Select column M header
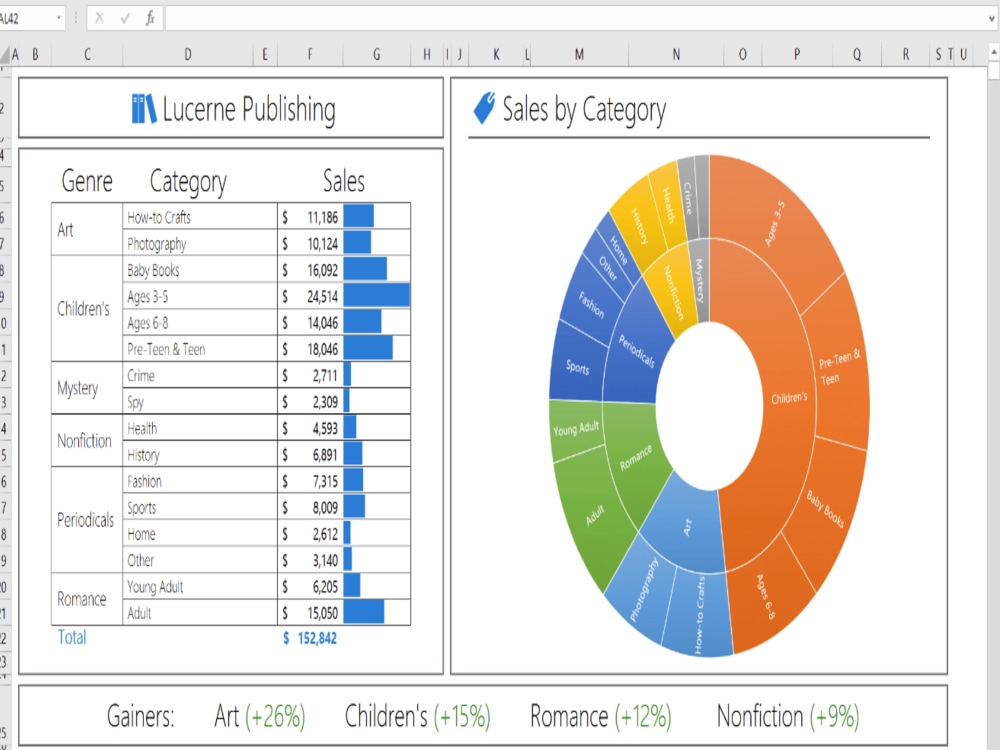 click(x=579, y=55)
